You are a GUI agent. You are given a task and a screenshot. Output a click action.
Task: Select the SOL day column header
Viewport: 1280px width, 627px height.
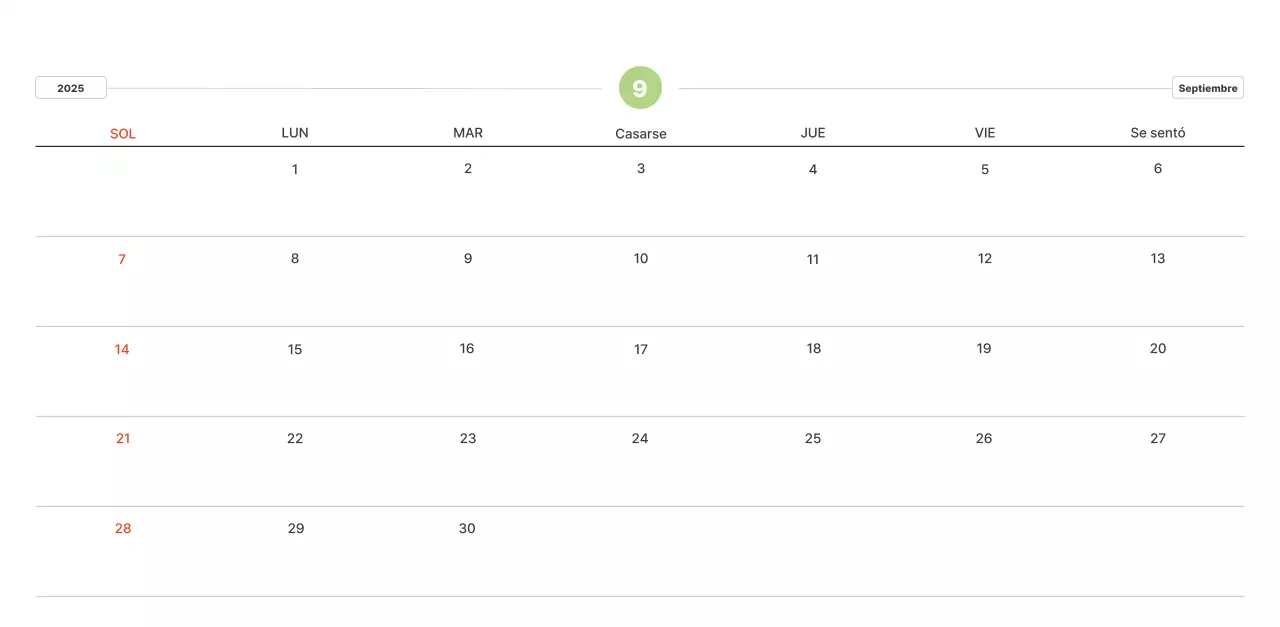click(x=123, y=133)
